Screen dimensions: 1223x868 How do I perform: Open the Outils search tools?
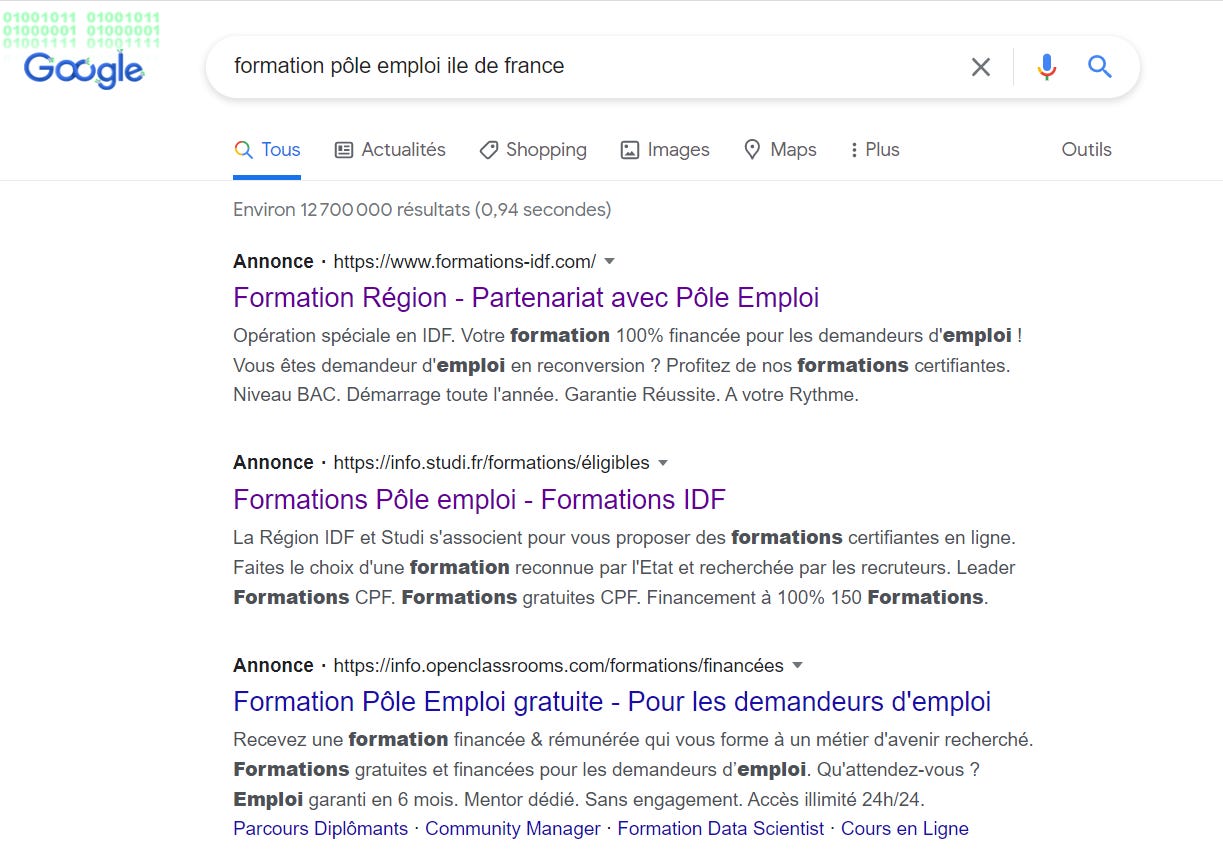[1086, 150]
